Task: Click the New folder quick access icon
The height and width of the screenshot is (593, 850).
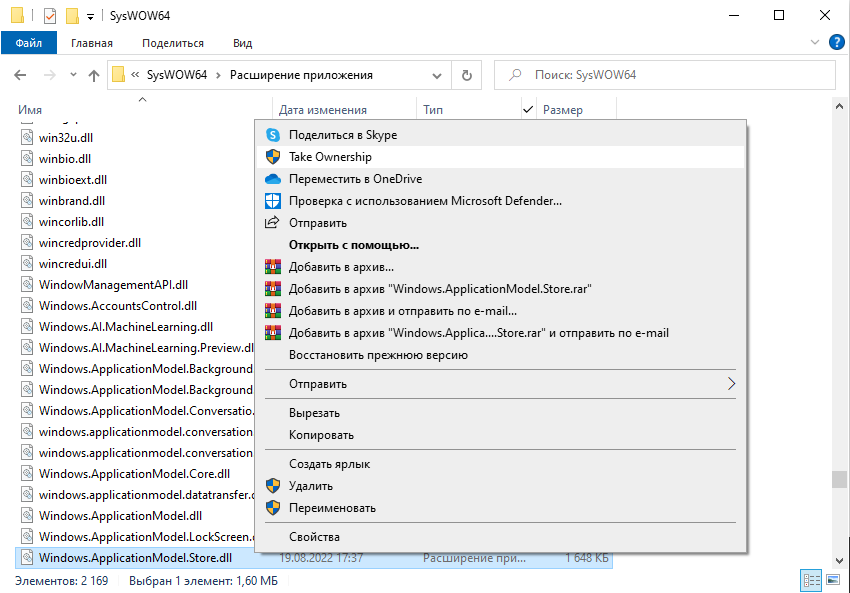Action: (72, 16)
